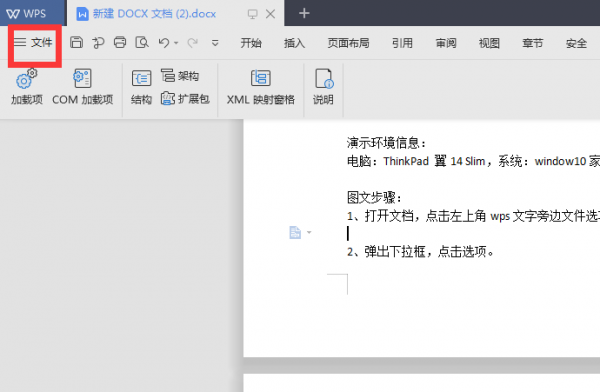Click the 结构 structure icon
Viewport: 600px width, 392px height.
point(141,87)
